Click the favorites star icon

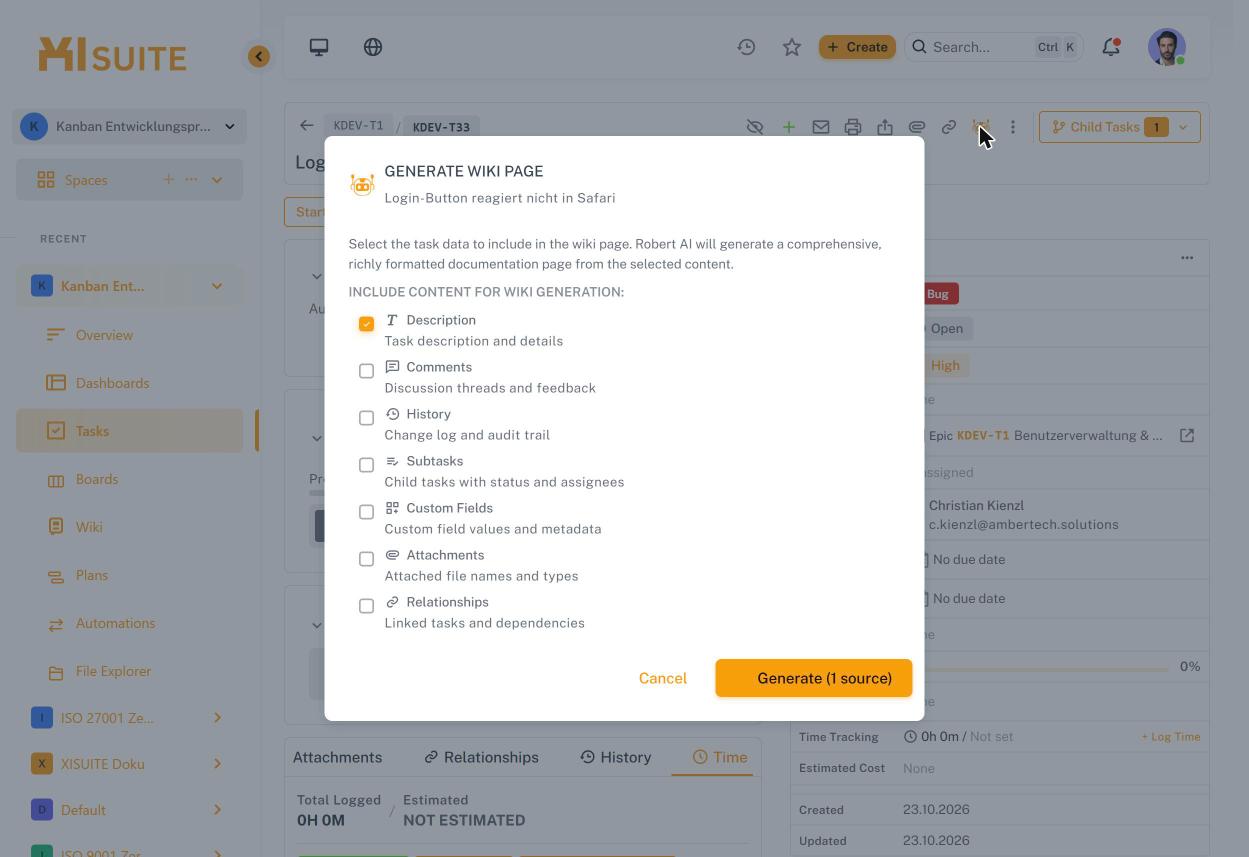(x=792, y=47)
